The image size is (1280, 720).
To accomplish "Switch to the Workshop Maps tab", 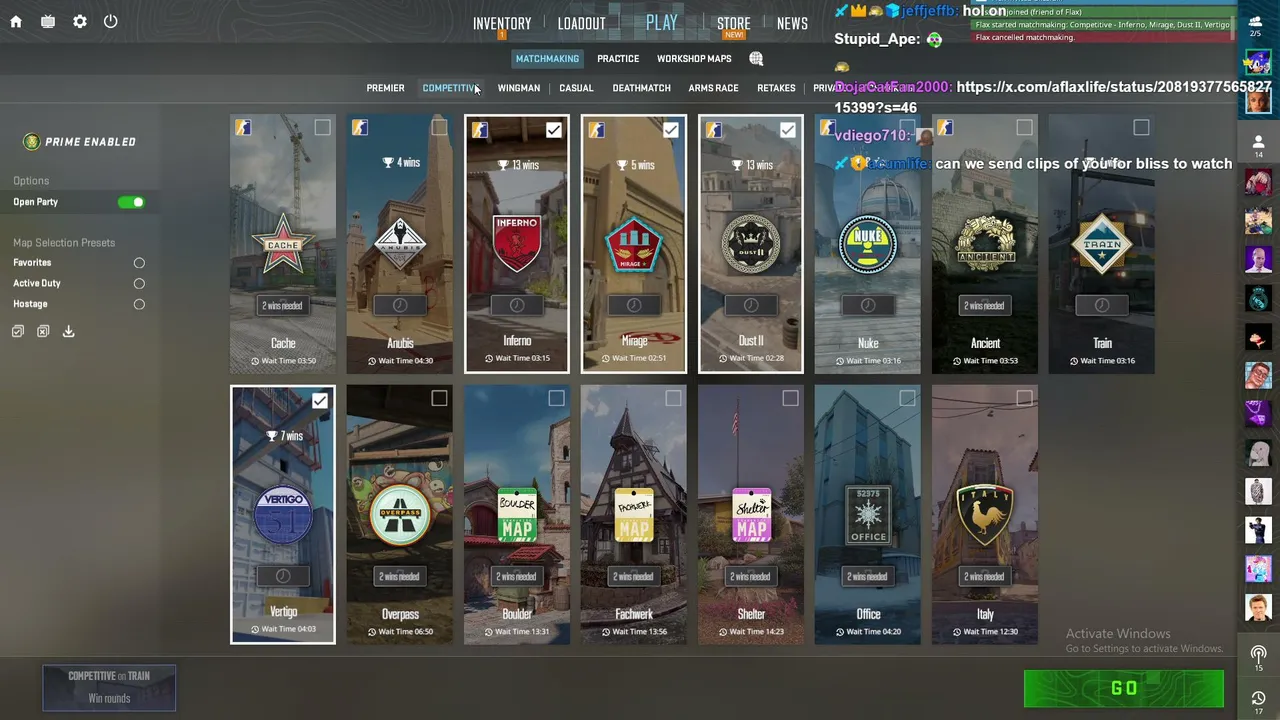I will point(694,59).
